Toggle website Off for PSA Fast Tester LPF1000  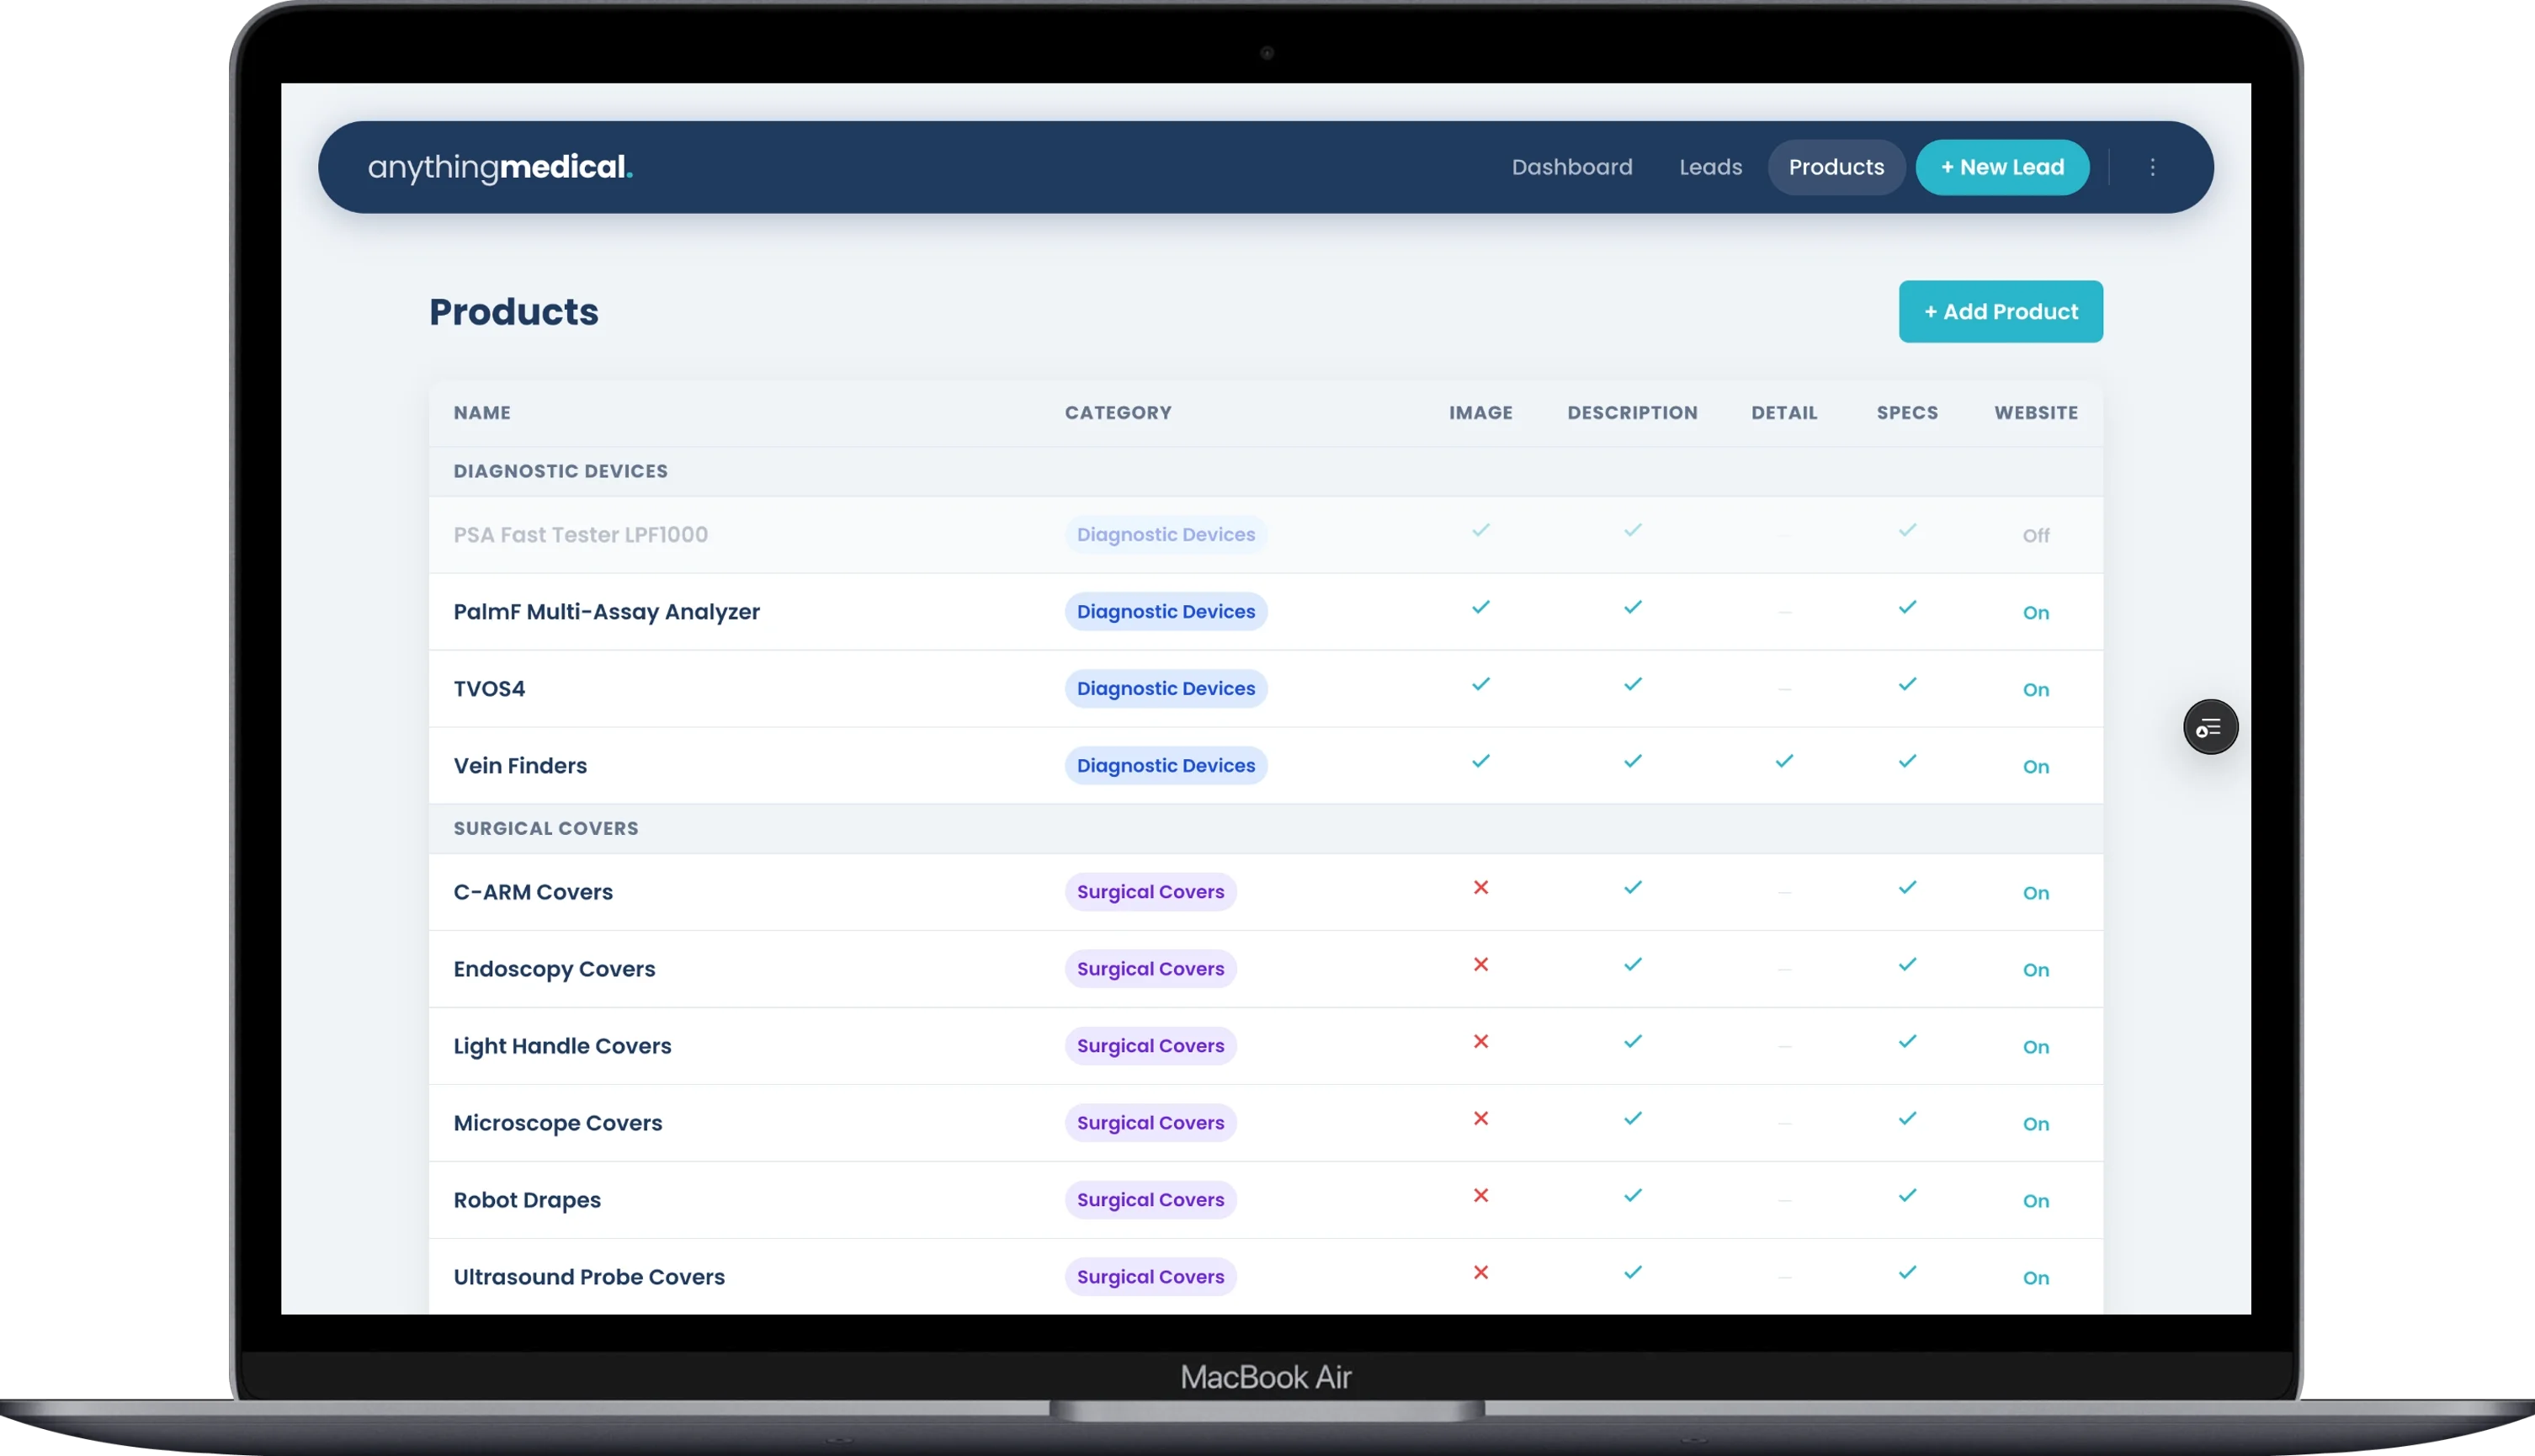click(x=2036, y=535)
